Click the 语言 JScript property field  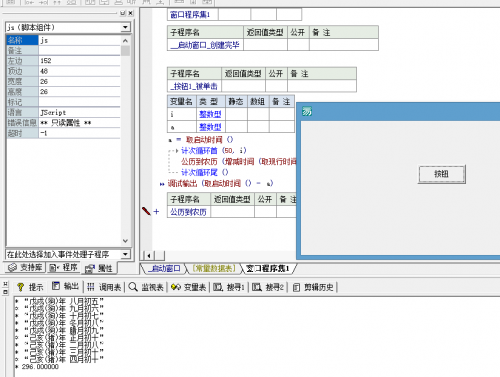tap(79, 112)
